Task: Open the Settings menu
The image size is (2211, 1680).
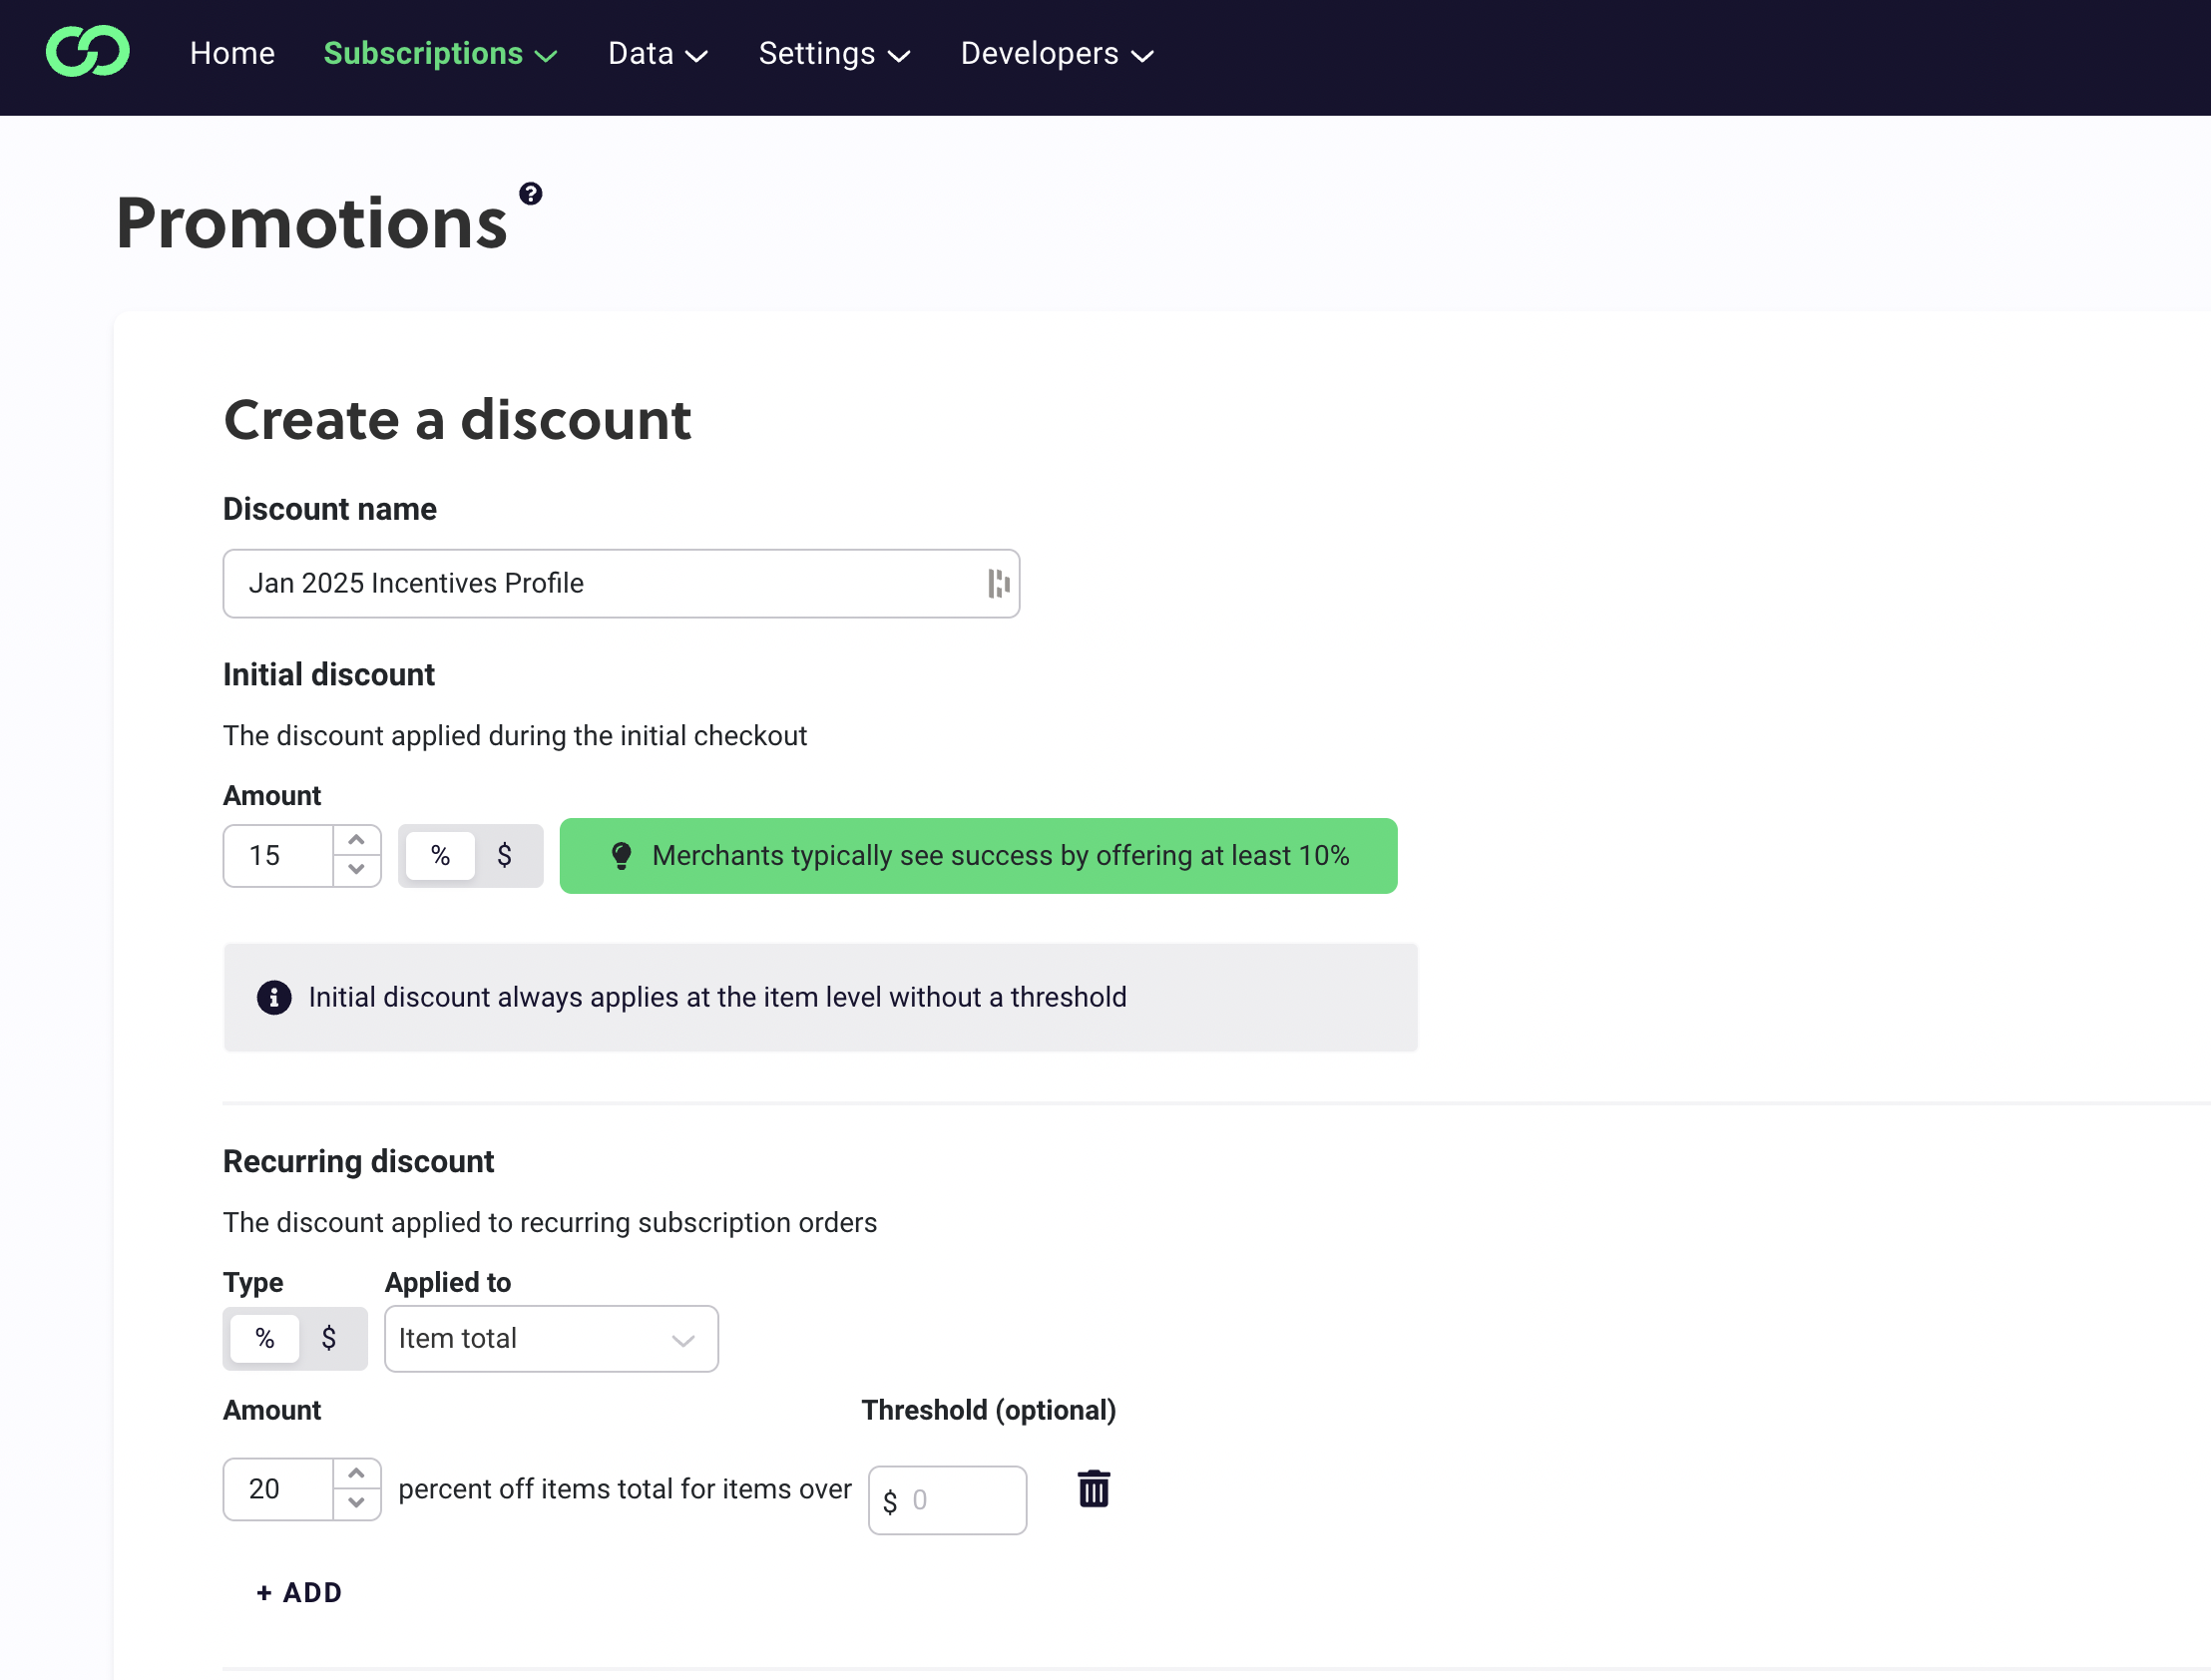Action: tap(833, 54)
